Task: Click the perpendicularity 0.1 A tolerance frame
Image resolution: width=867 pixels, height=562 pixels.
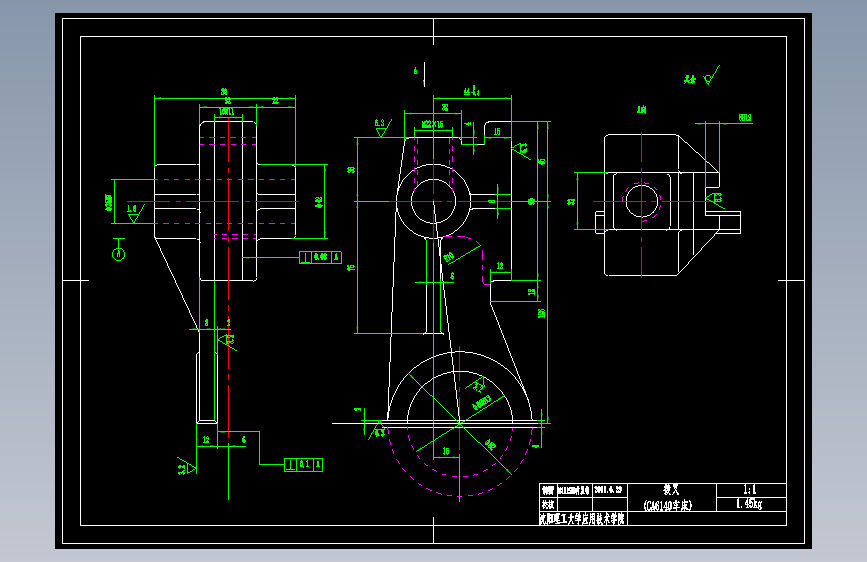Action: (x=303, y=465)
